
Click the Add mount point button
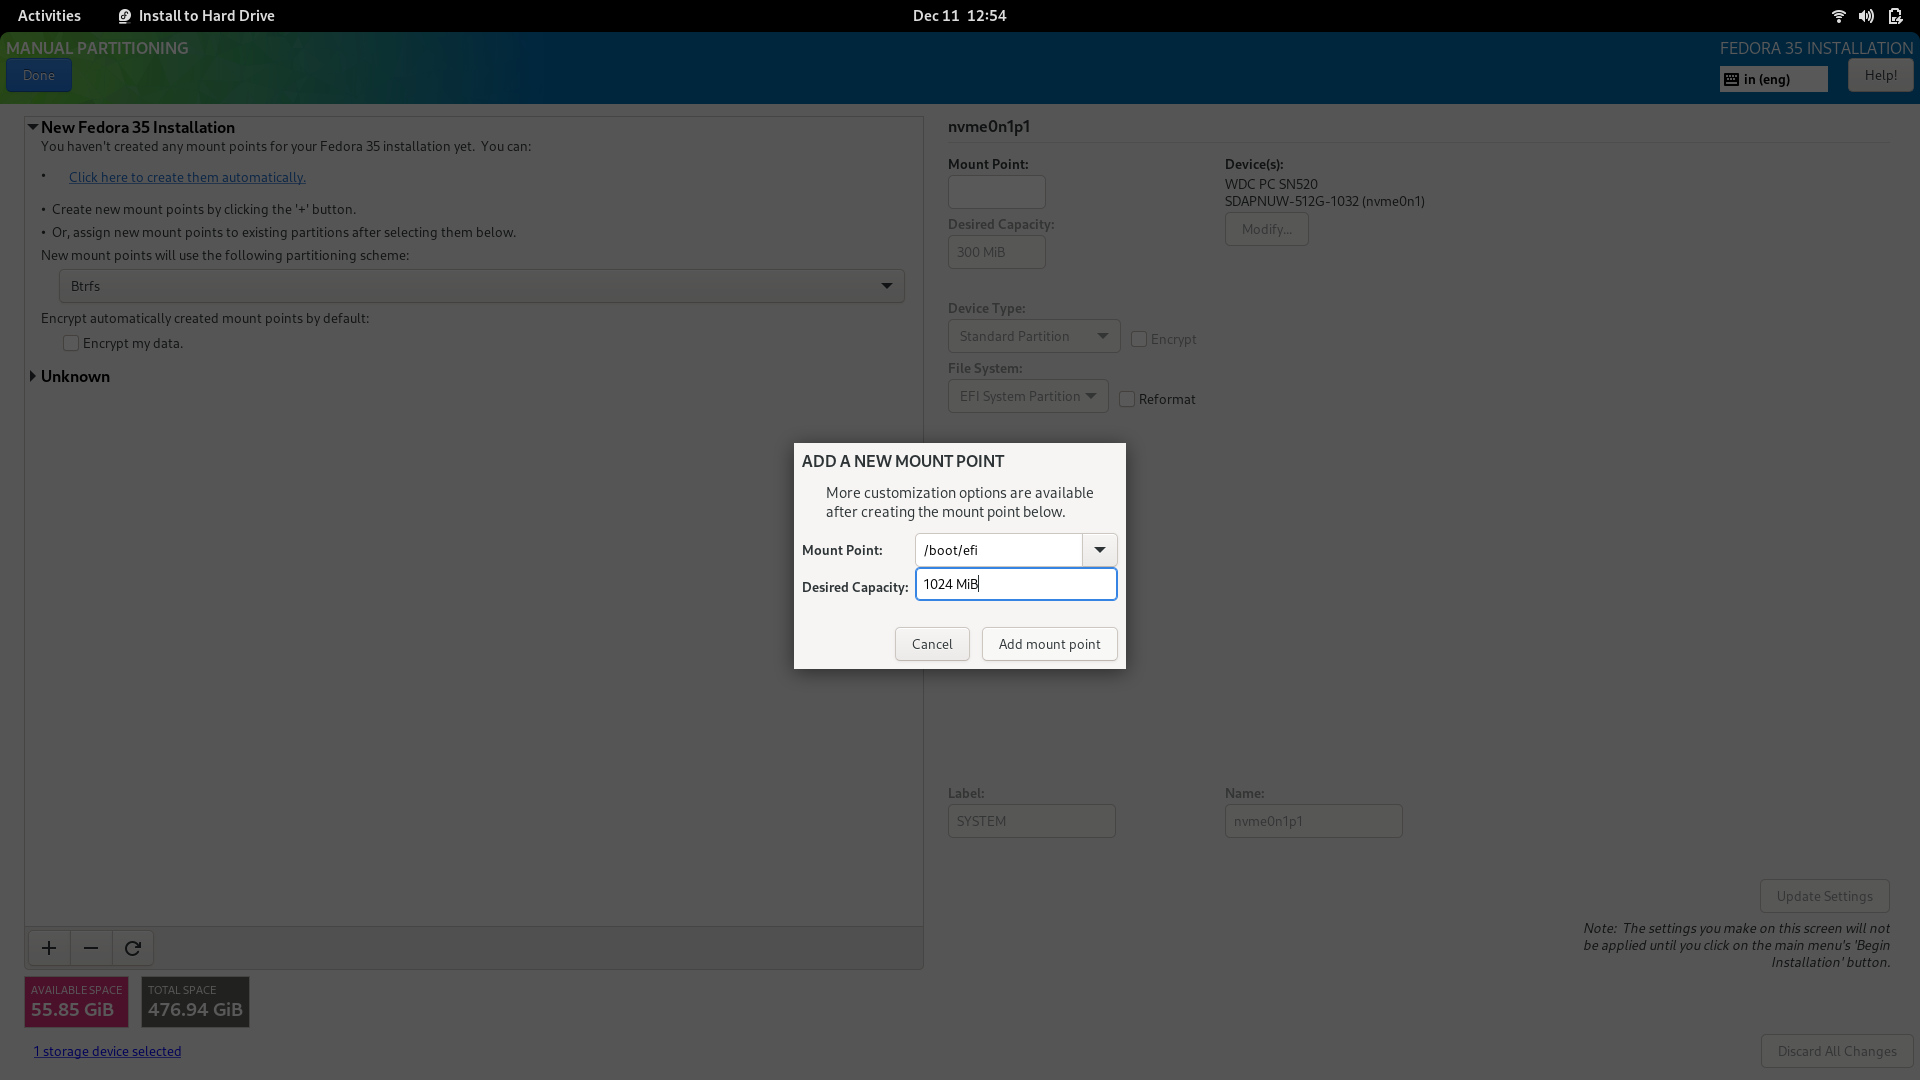click(x=1049, y=644)
